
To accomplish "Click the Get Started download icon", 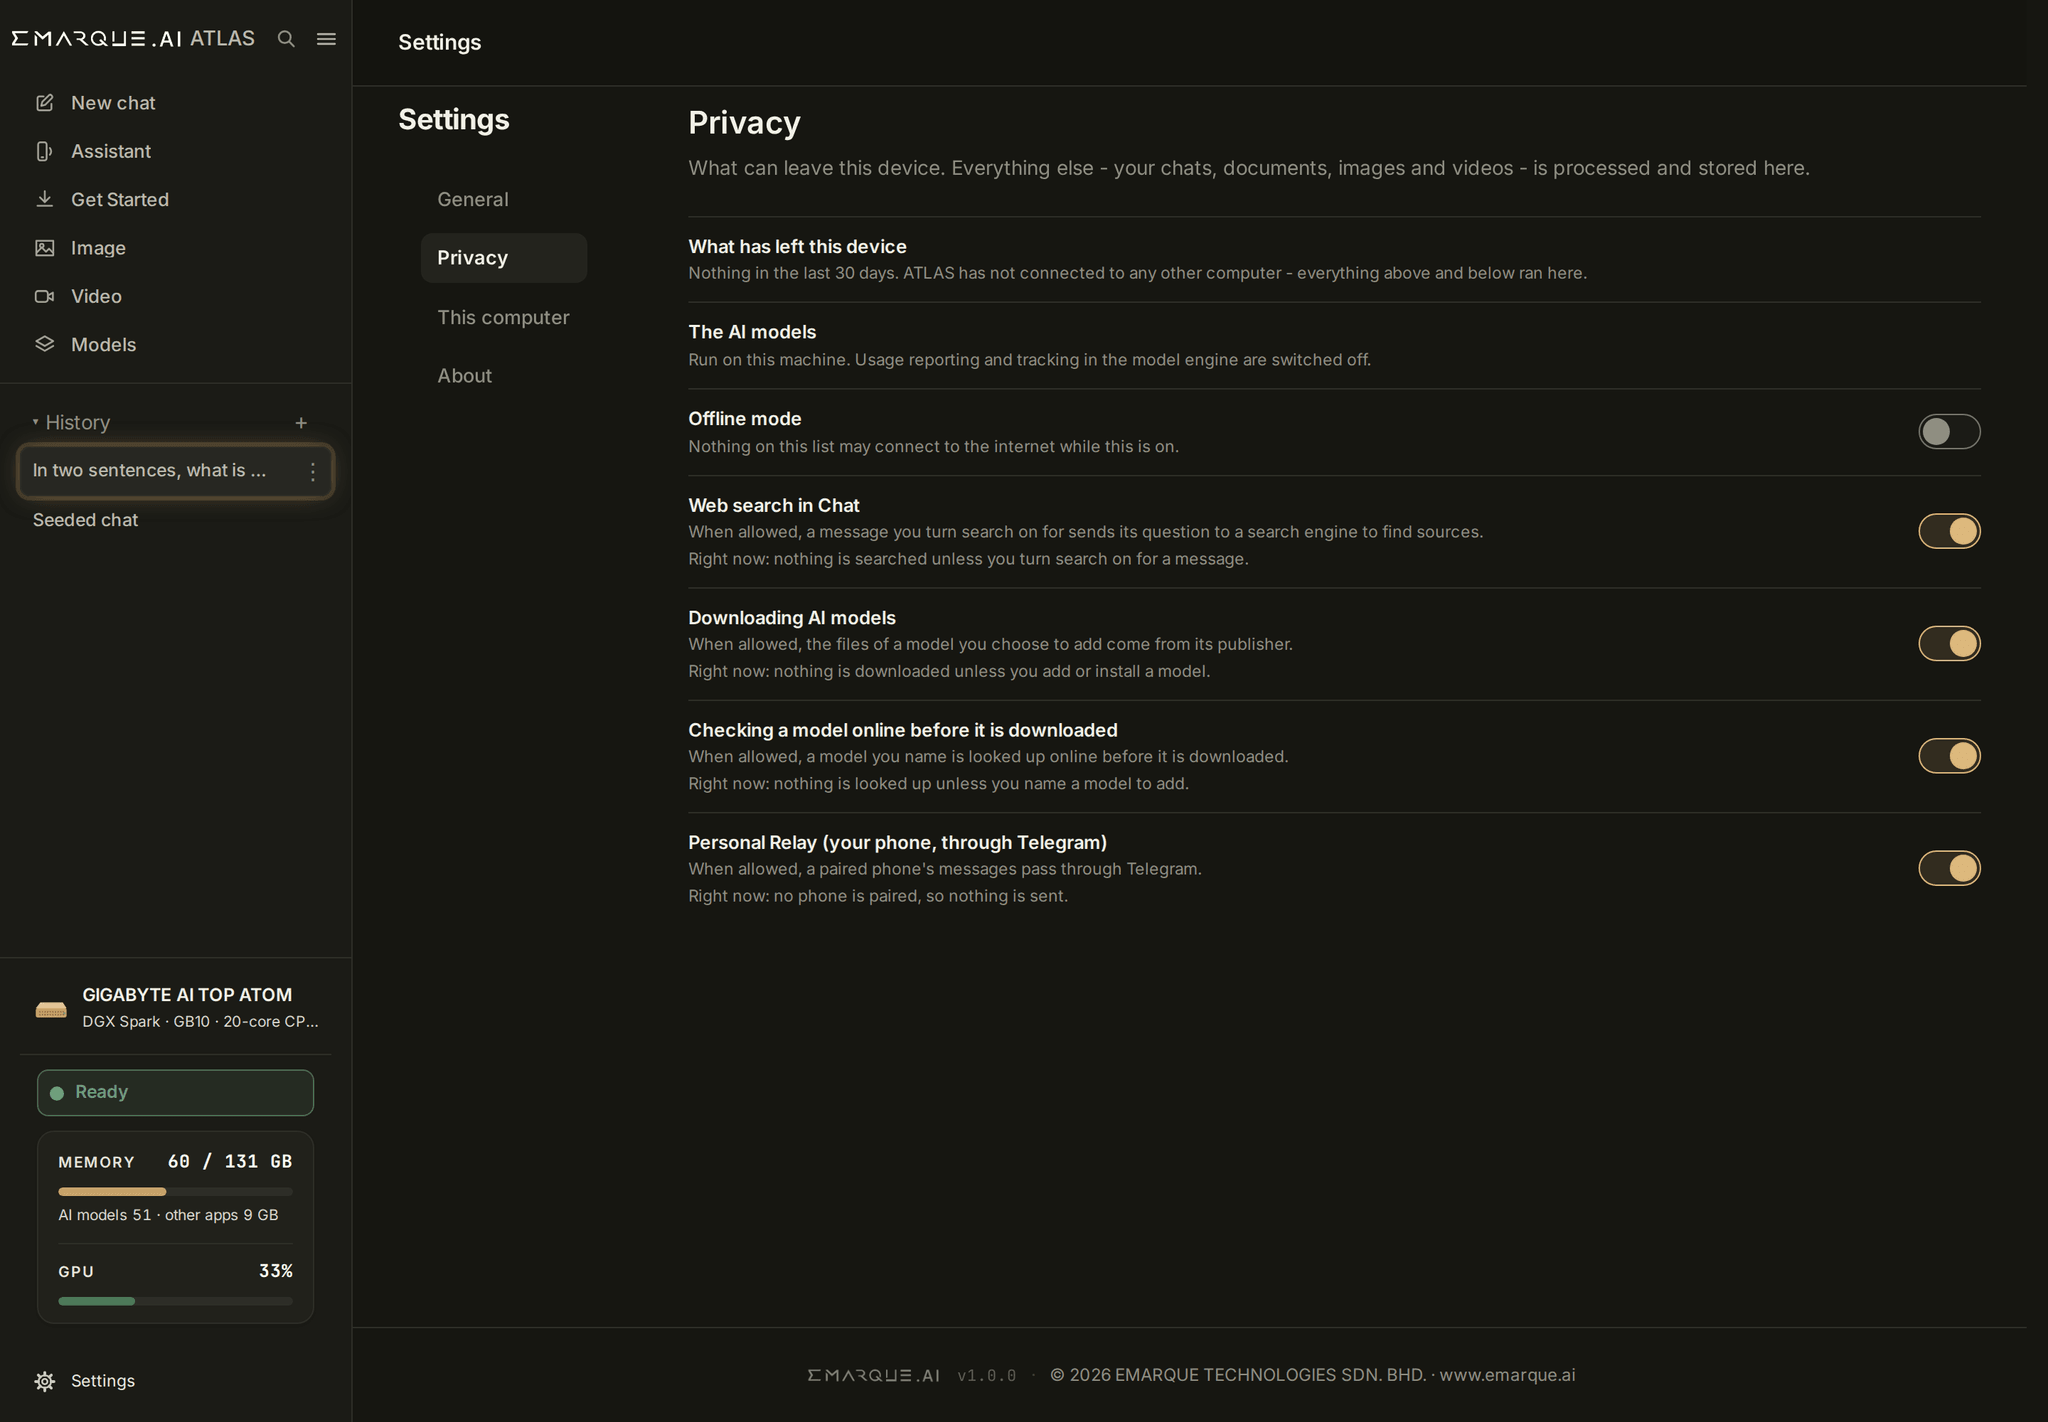I will click(x=45, y=199).
